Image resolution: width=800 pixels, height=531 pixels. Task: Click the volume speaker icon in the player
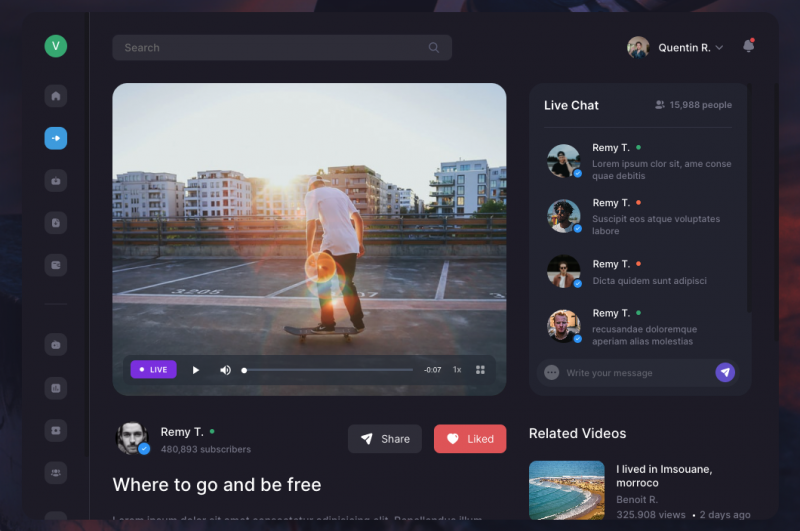[225, 370]
